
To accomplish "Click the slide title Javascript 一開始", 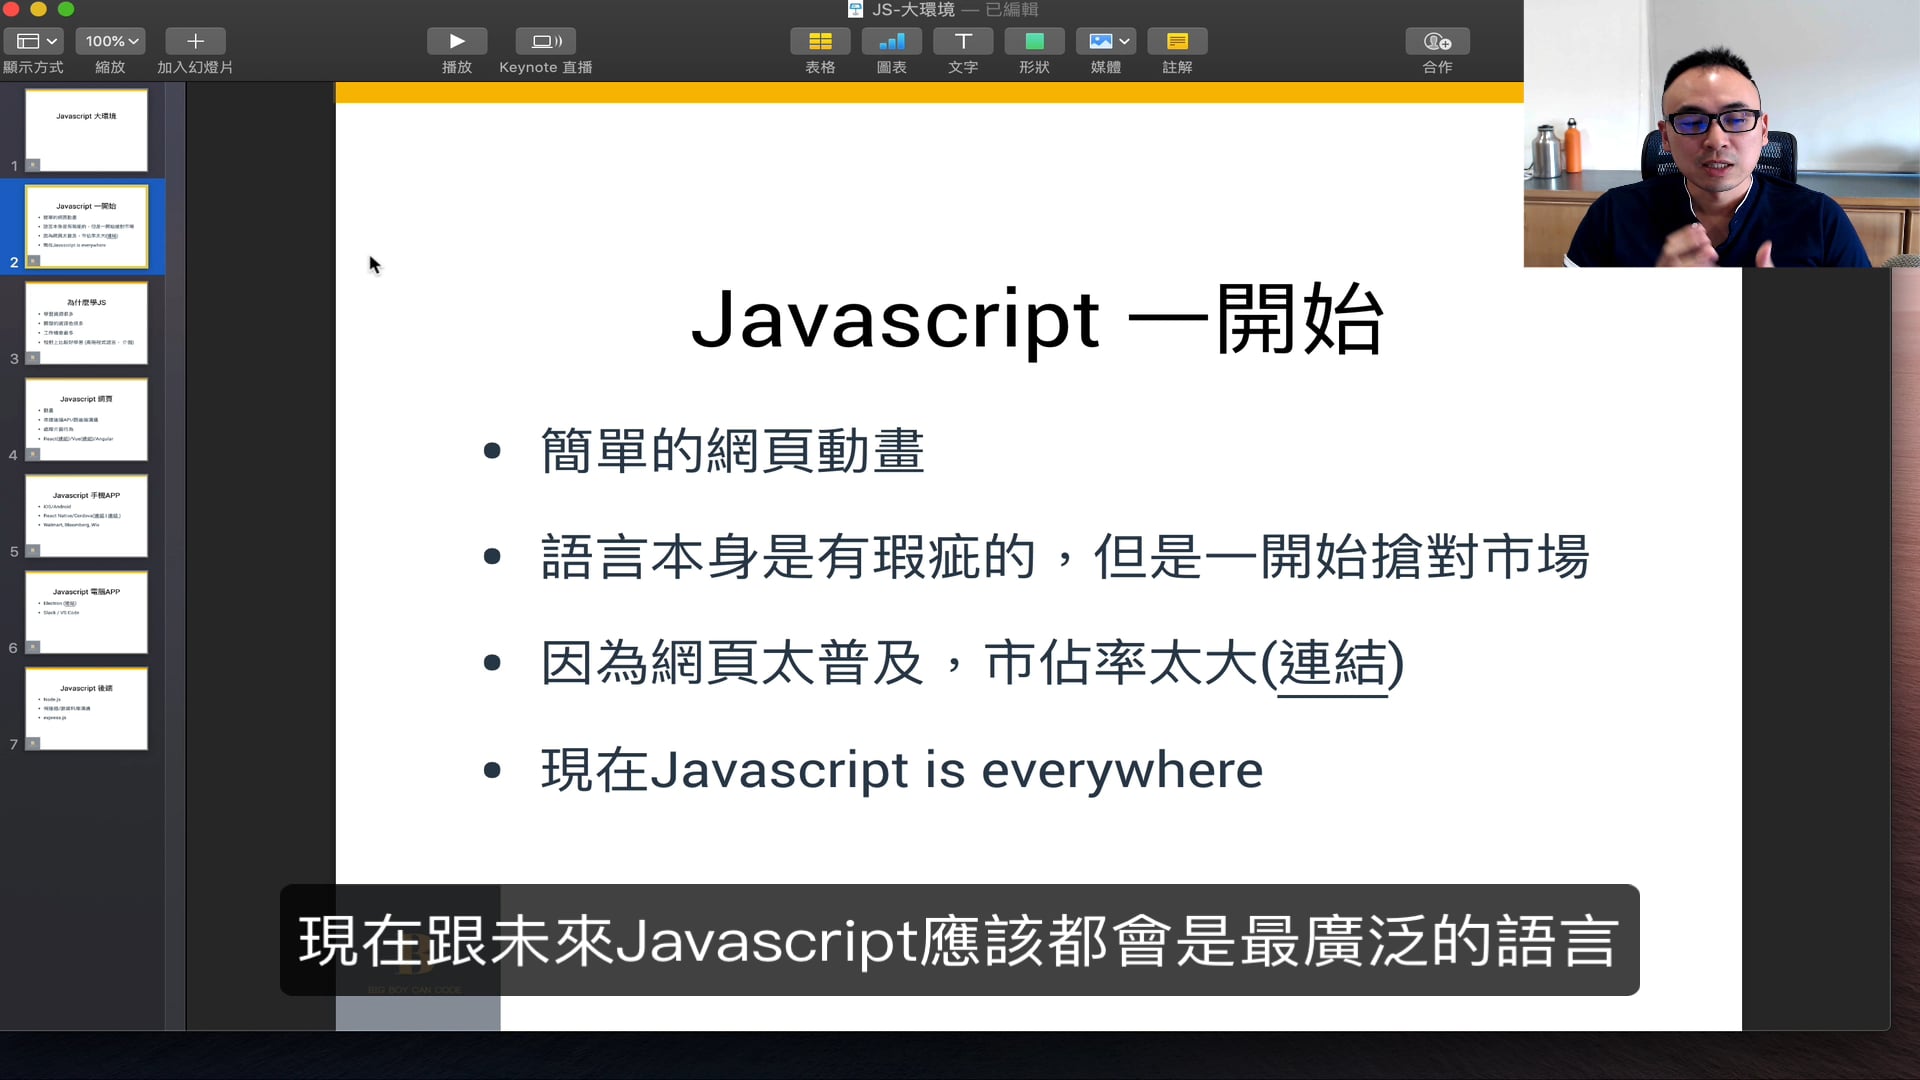I will [1036, 319].
